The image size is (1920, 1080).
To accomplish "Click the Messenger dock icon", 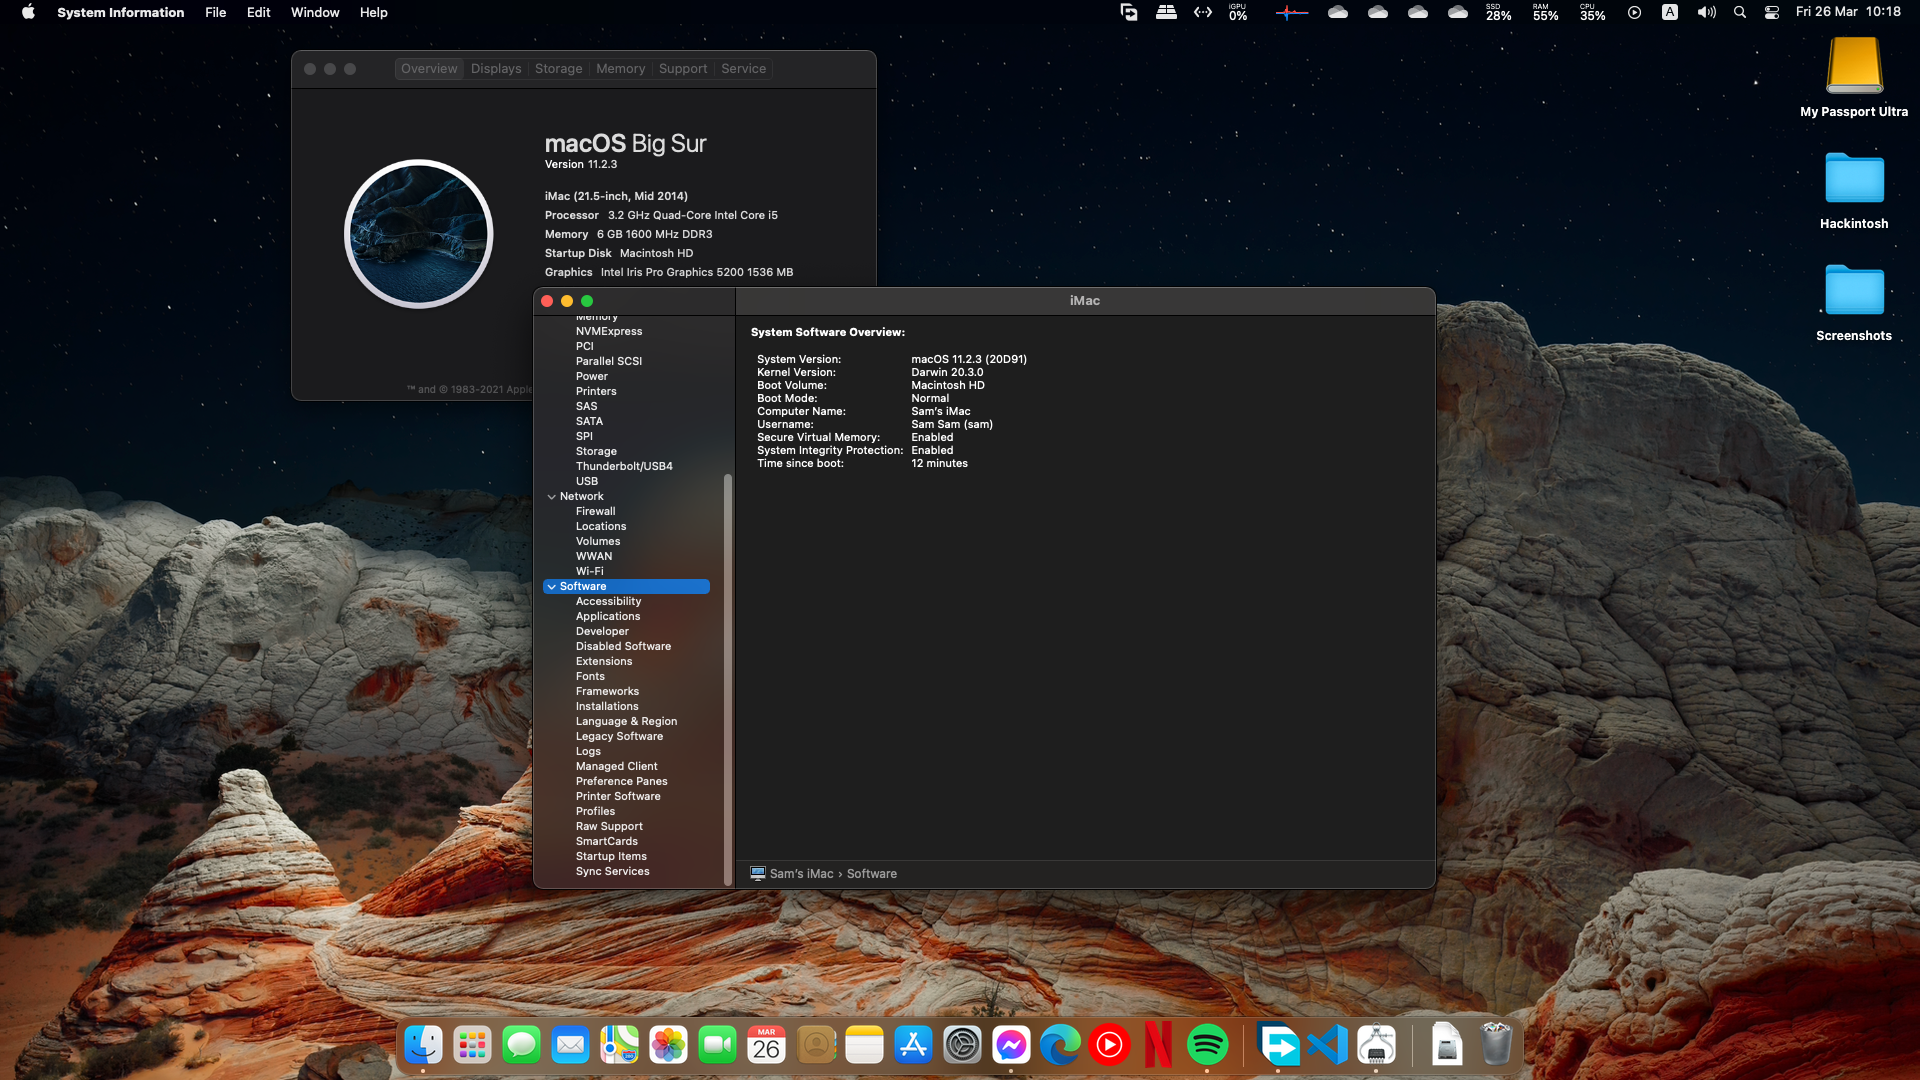I will click(x=1011, y=1046).
